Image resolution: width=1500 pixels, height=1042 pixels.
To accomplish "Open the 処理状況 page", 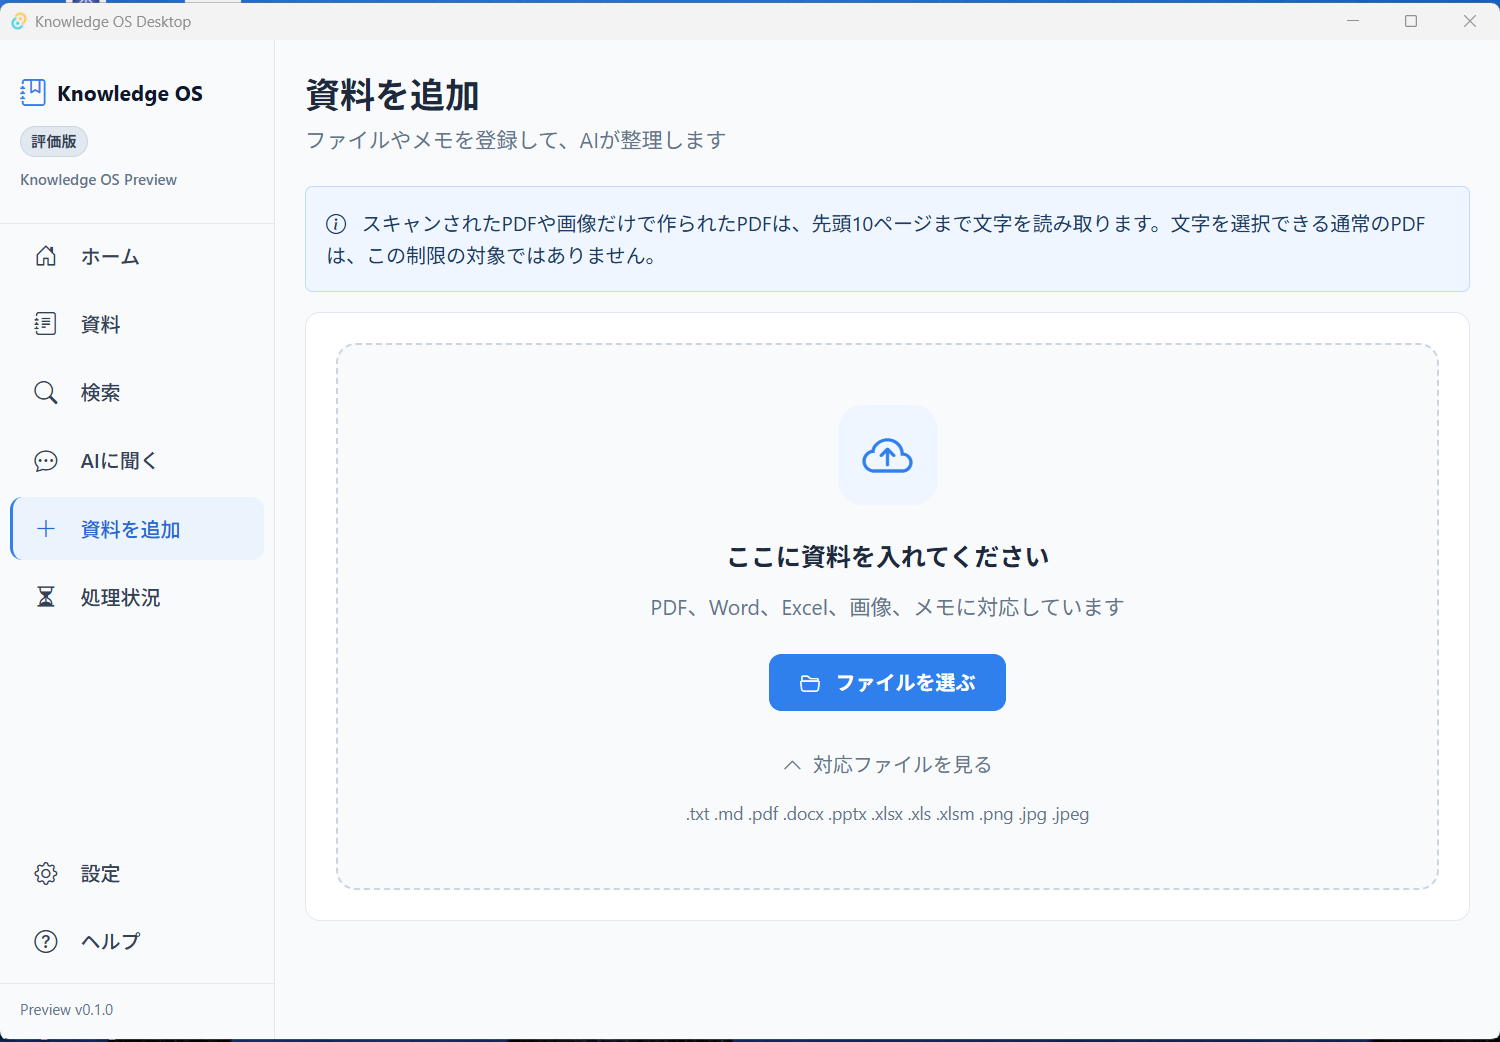I will pyautogui.click(x=137, y=597).
